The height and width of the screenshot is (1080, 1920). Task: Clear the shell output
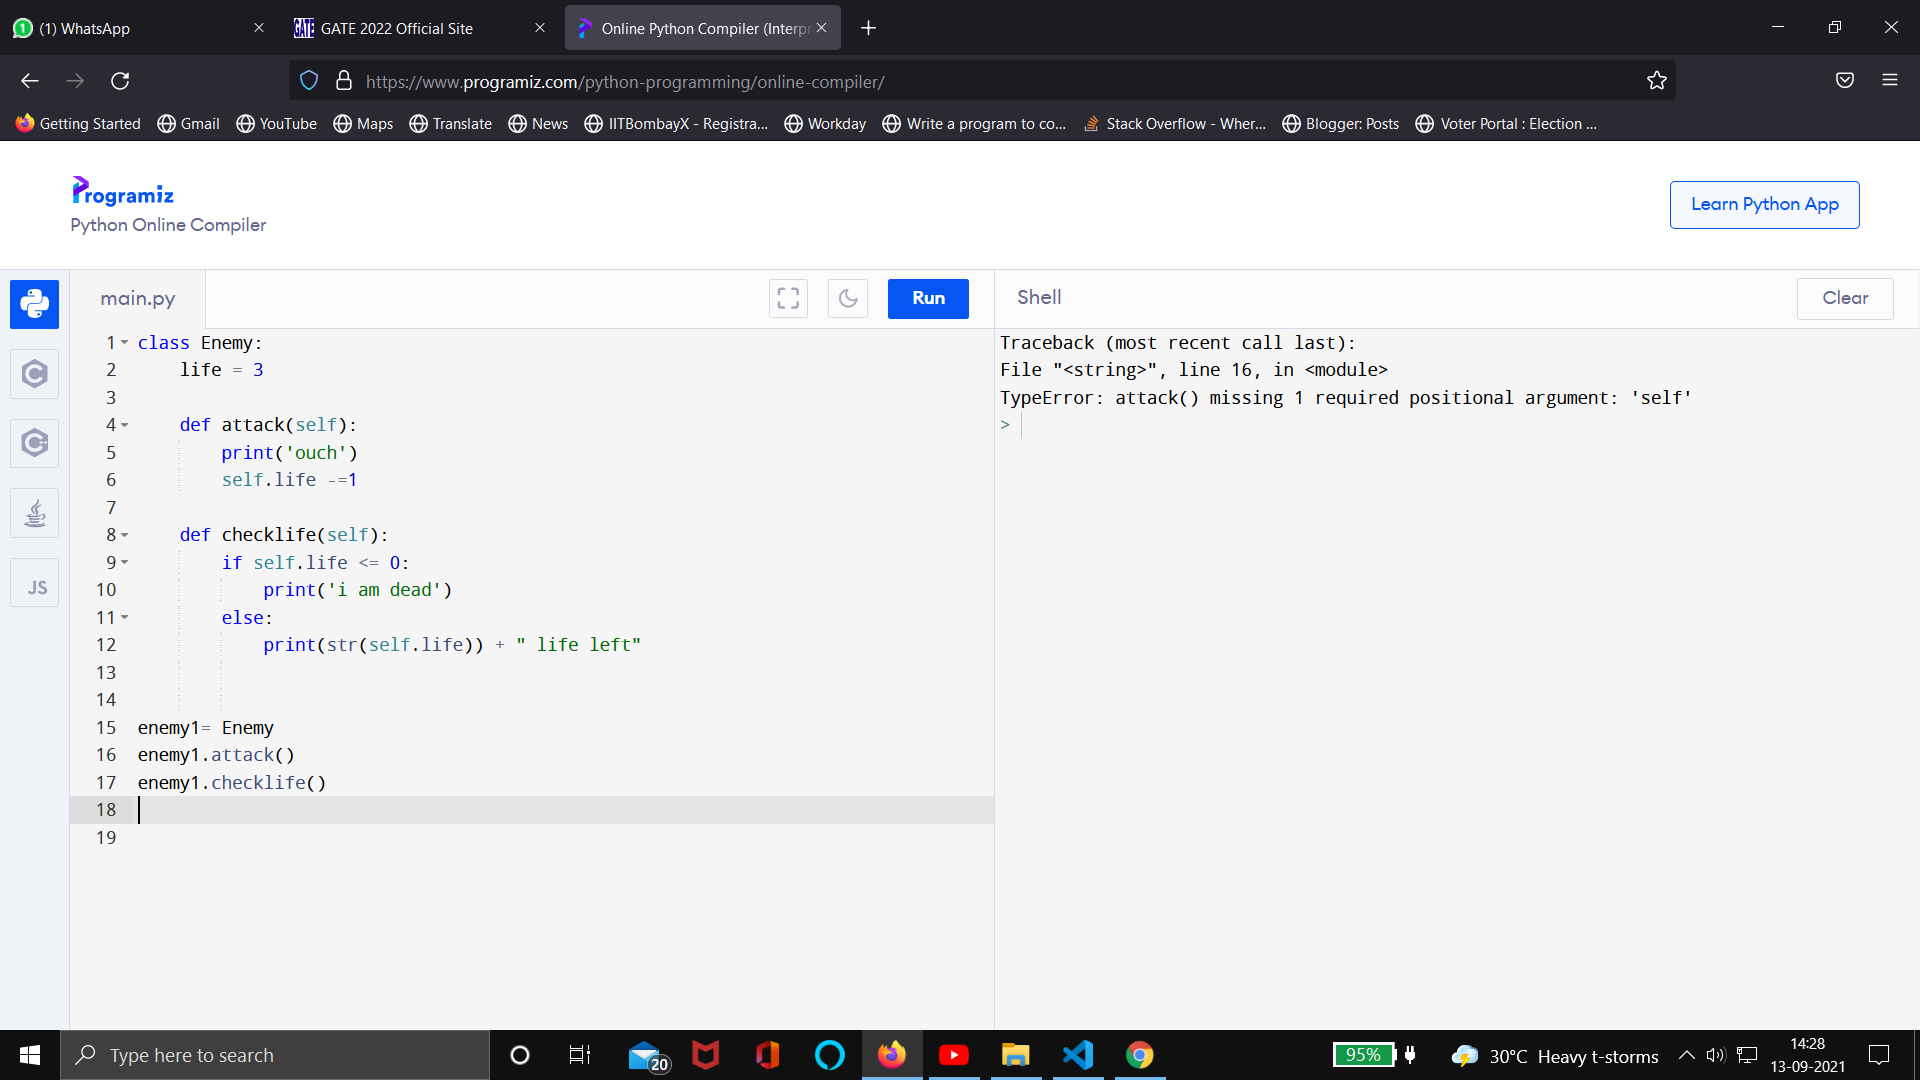1845,298
